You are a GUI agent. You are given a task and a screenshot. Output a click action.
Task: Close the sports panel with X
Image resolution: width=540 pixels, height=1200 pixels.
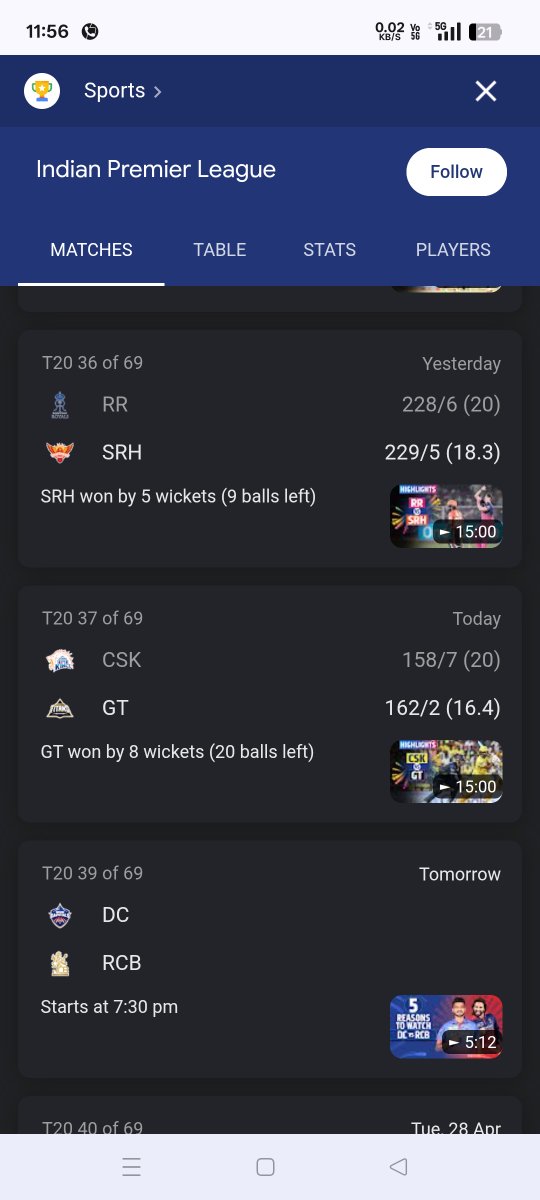tap(486, 91)
